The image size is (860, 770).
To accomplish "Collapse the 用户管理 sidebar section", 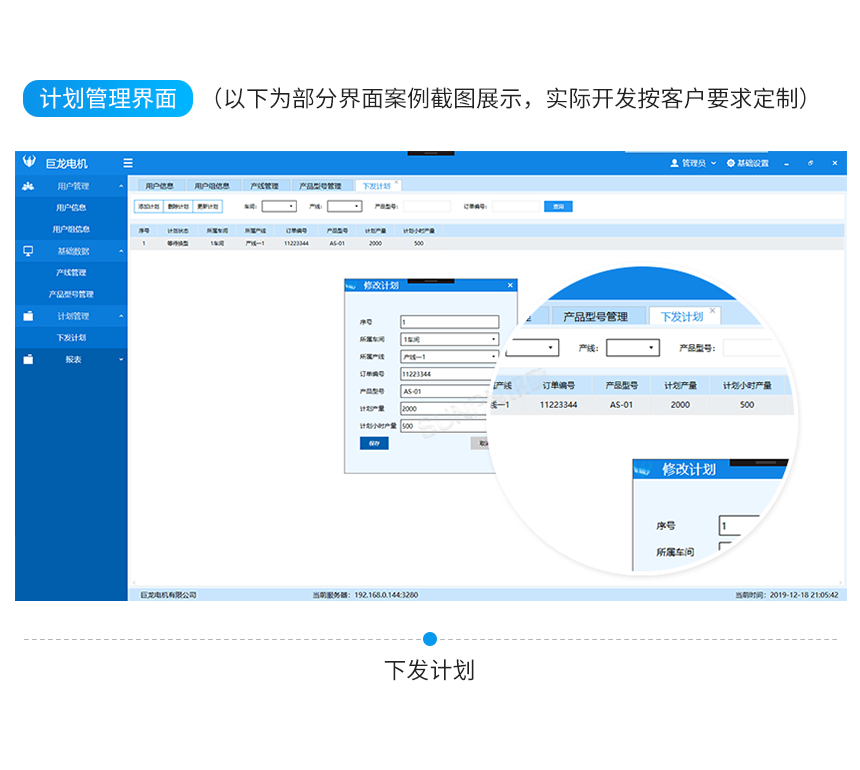I will click(x=119, y=185).
